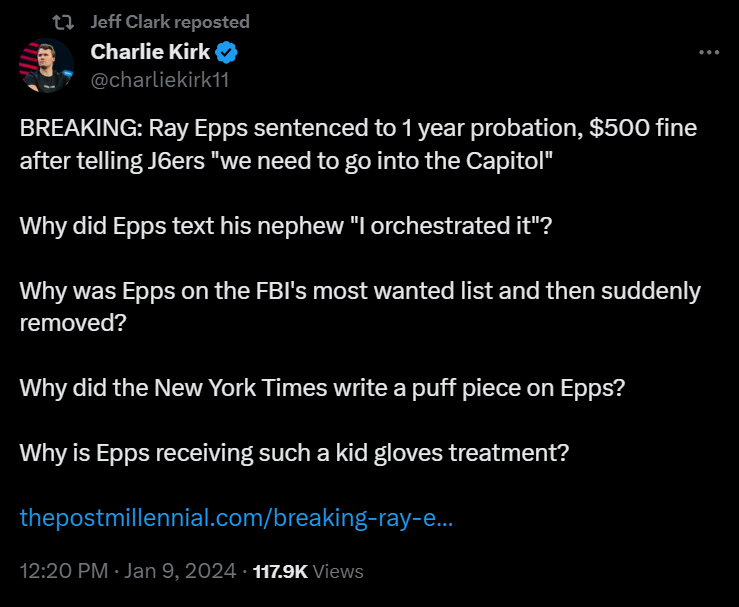Image resolution: width=739 pixels, height=607 pixels.
Task: Select the 'I orchestrated it' question text
Action: (286, 226)
